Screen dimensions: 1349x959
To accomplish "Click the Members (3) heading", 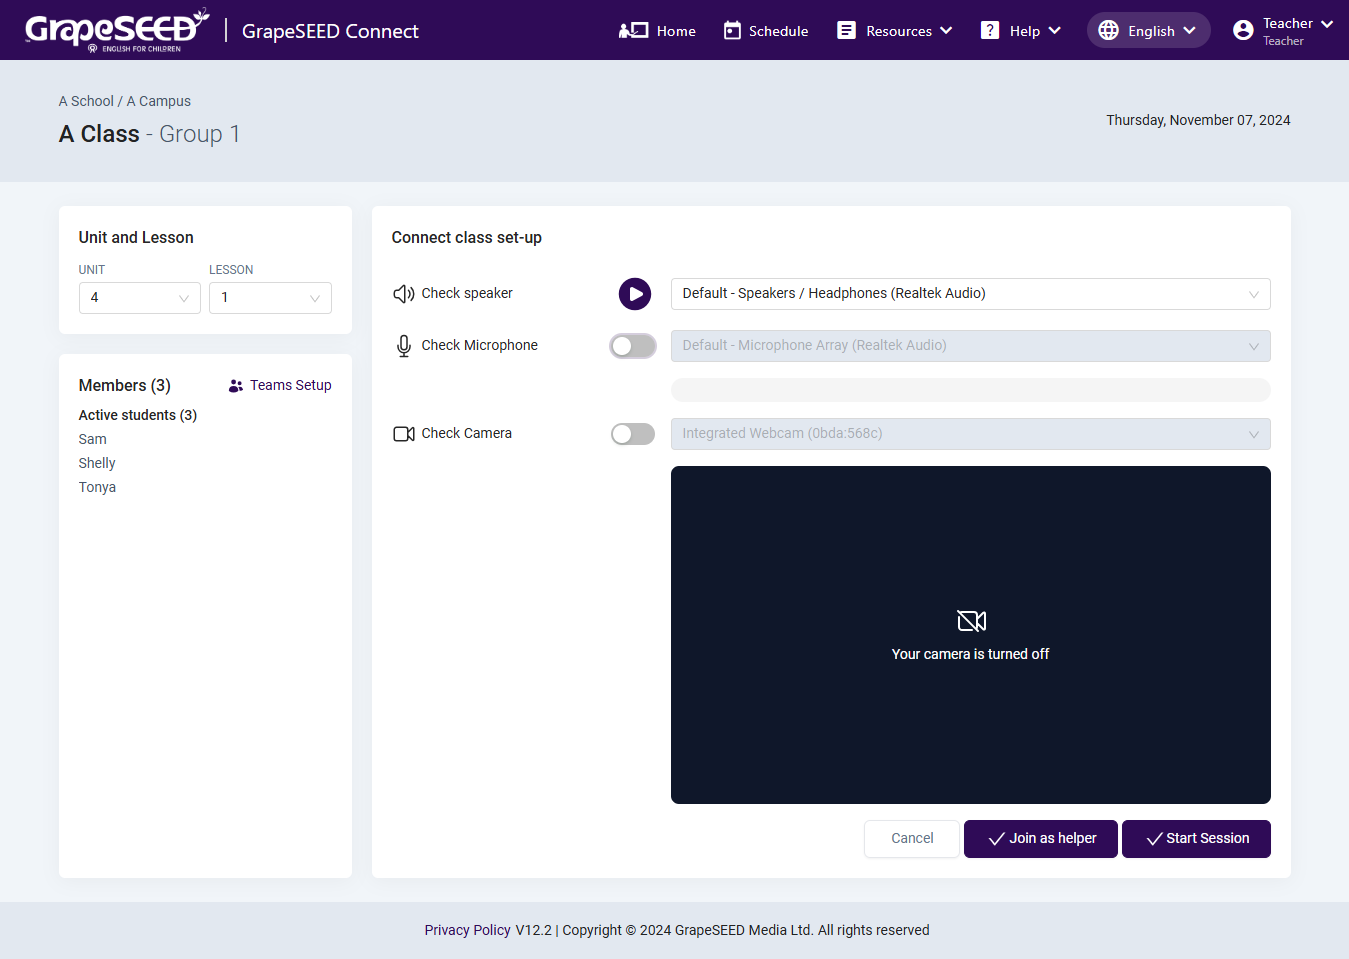I will coord(125,386).
